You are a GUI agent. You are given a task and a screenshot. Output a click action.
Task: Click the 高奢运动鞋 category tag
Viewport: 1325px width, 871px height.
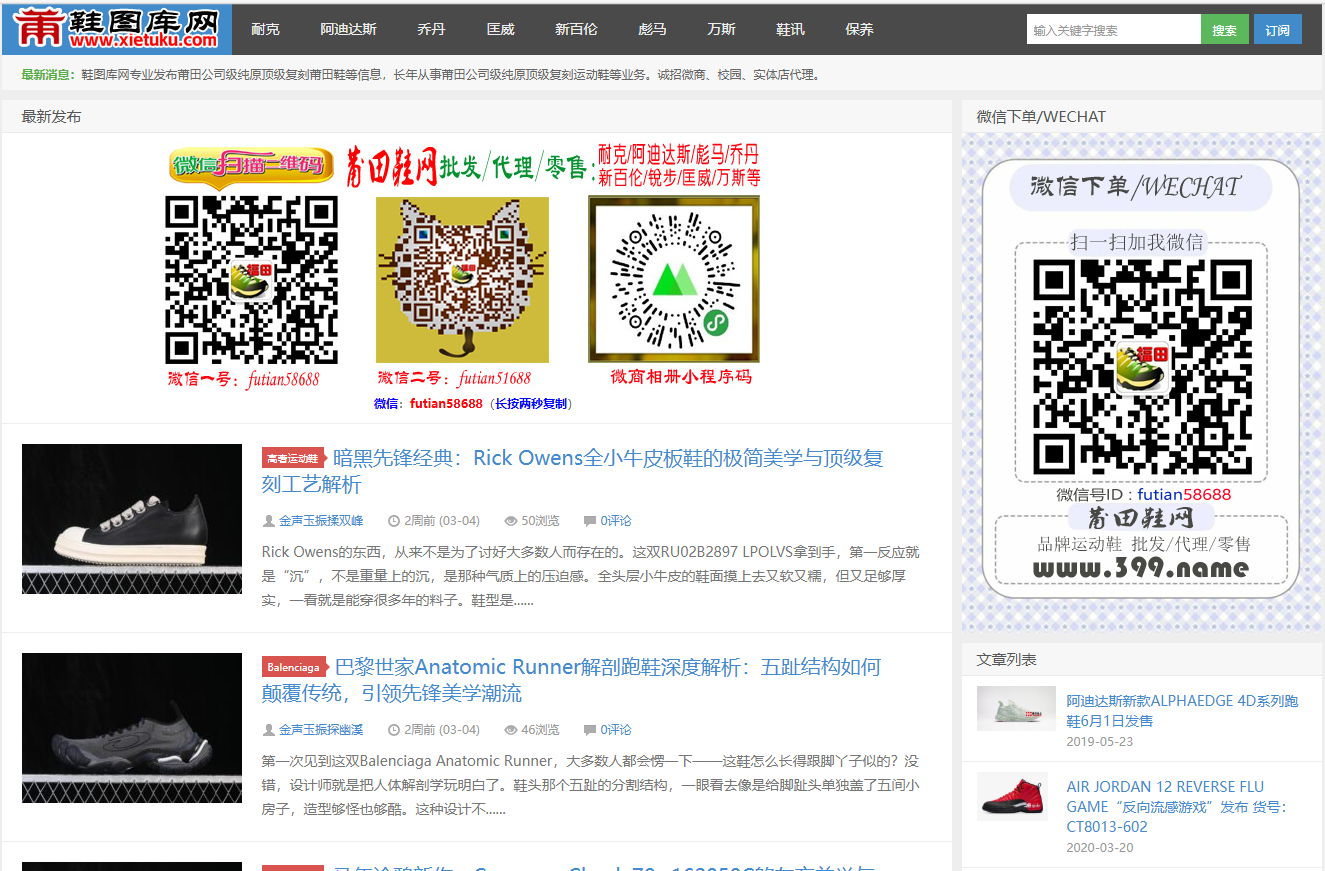(292, 458)
